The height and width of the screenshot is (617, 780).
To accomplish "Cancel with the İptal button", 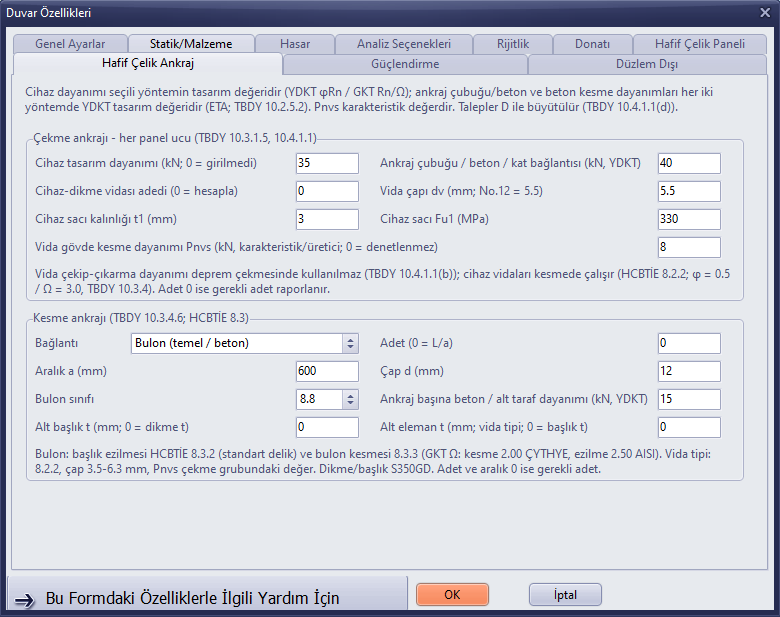I will click(x=565, y=595).
